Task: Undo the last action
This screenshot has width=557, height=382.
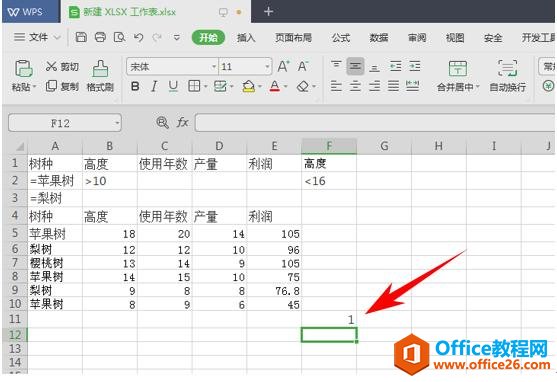Action: 138,37
